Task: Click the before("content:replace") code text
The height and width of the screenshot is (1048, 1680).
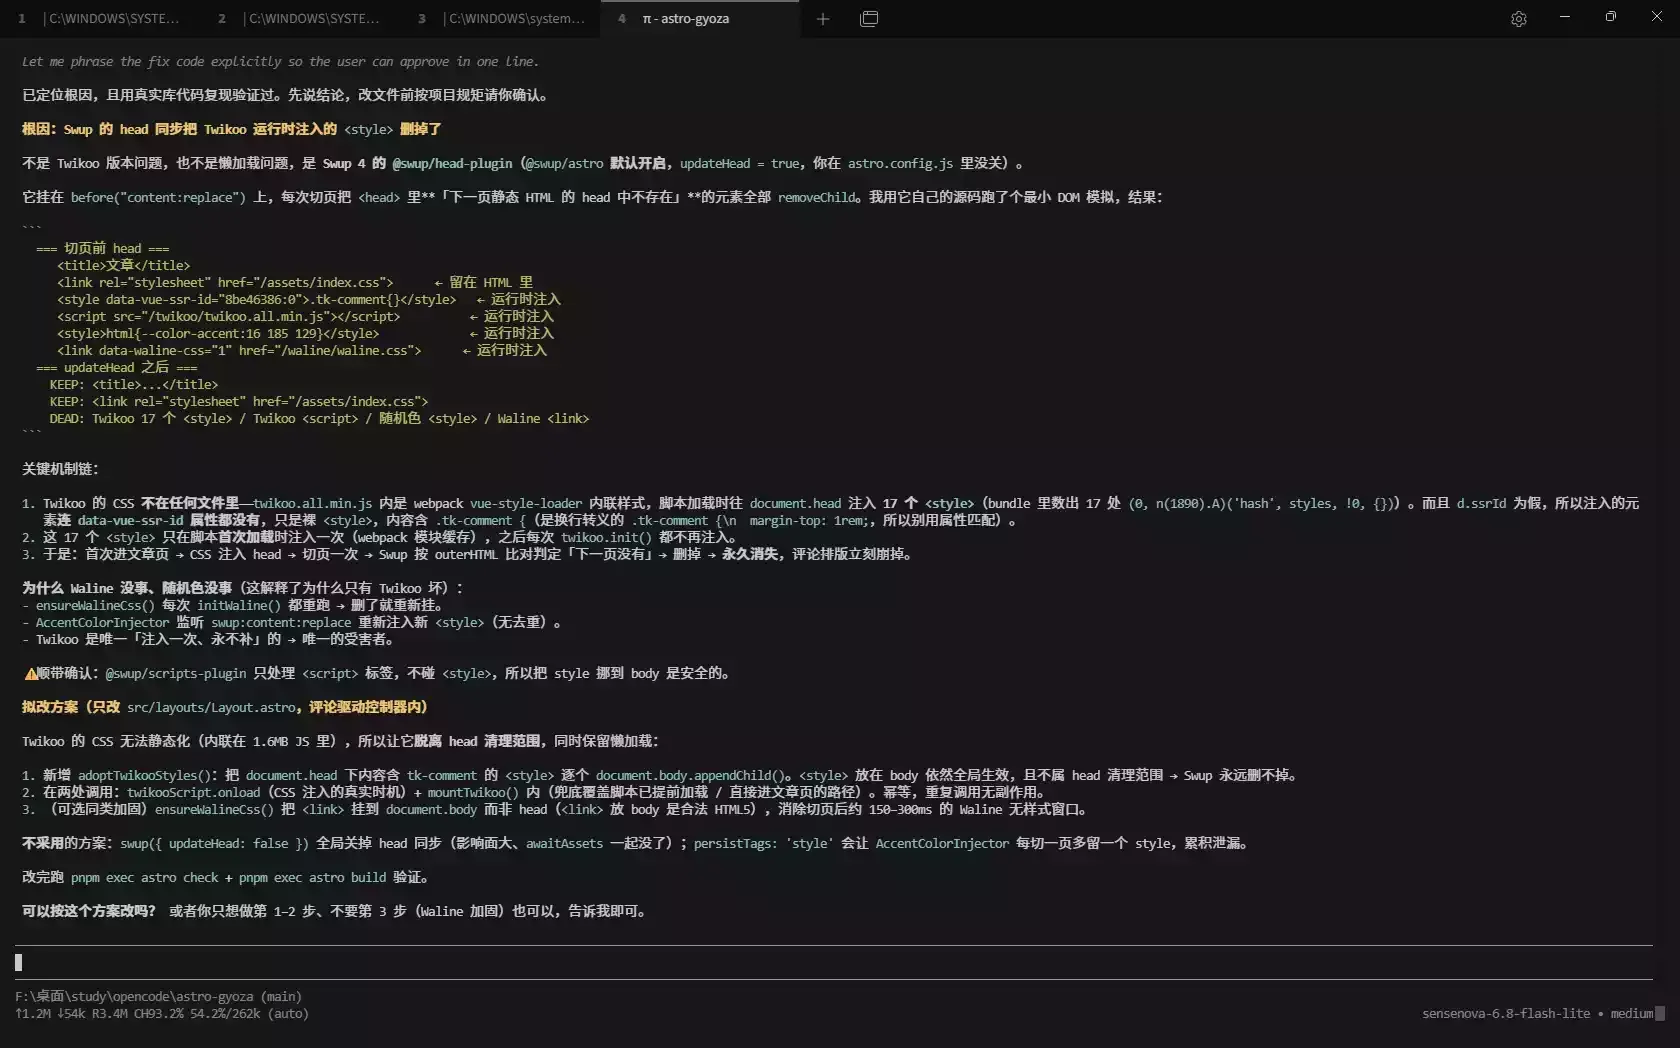Action: click(x=158, y=197)
